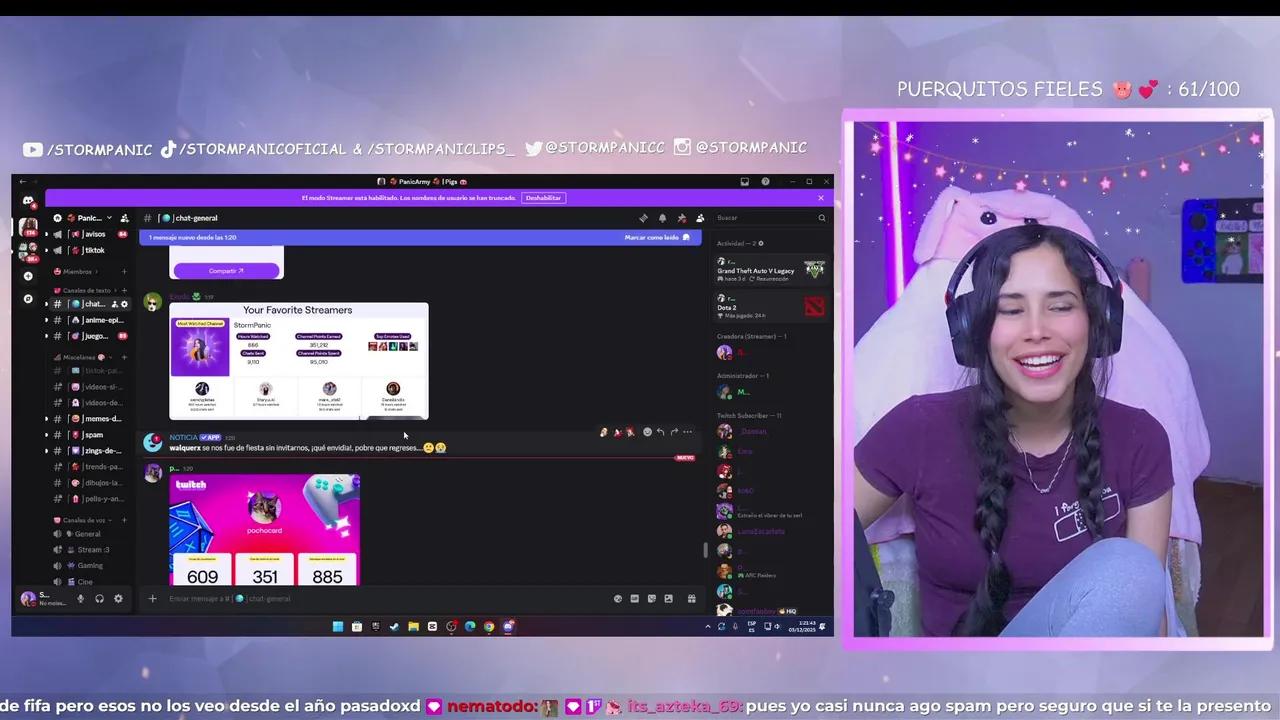This screenshot has width=1280, height=720.
Task: Click Marcar como leído button
Action: click(657, 238)
